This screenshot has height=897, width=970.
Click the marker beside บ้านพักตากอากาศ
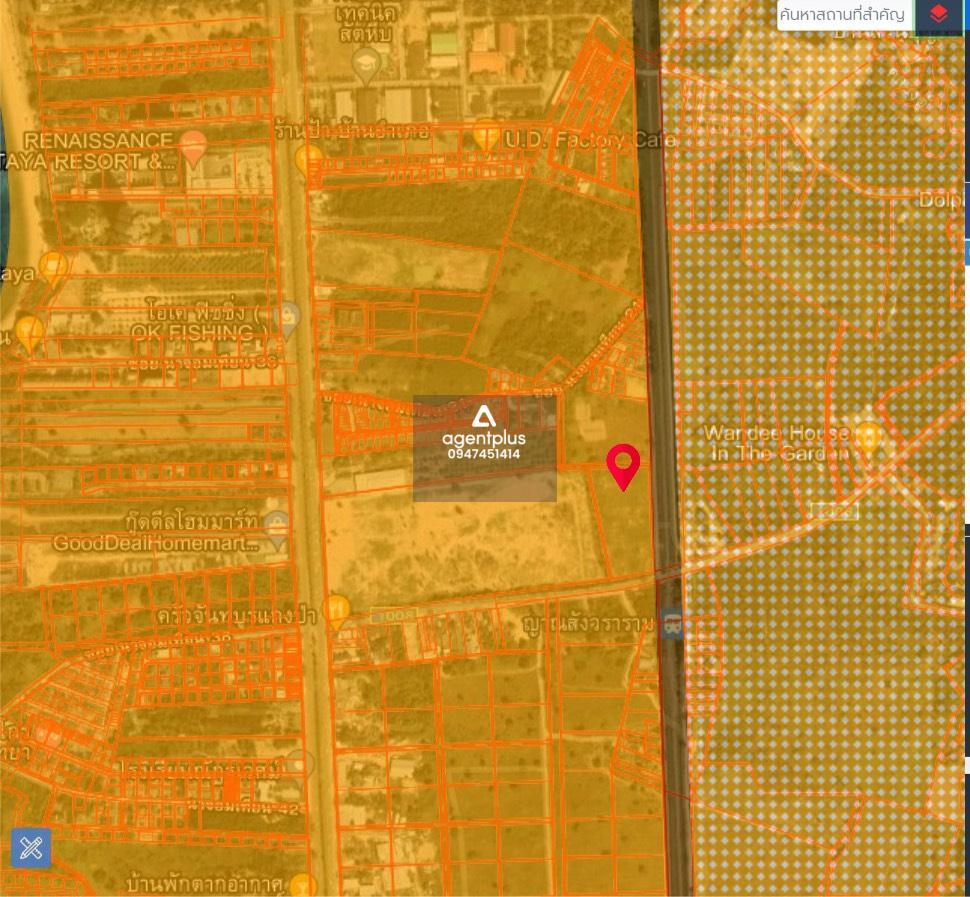click(x=303, y=884)
